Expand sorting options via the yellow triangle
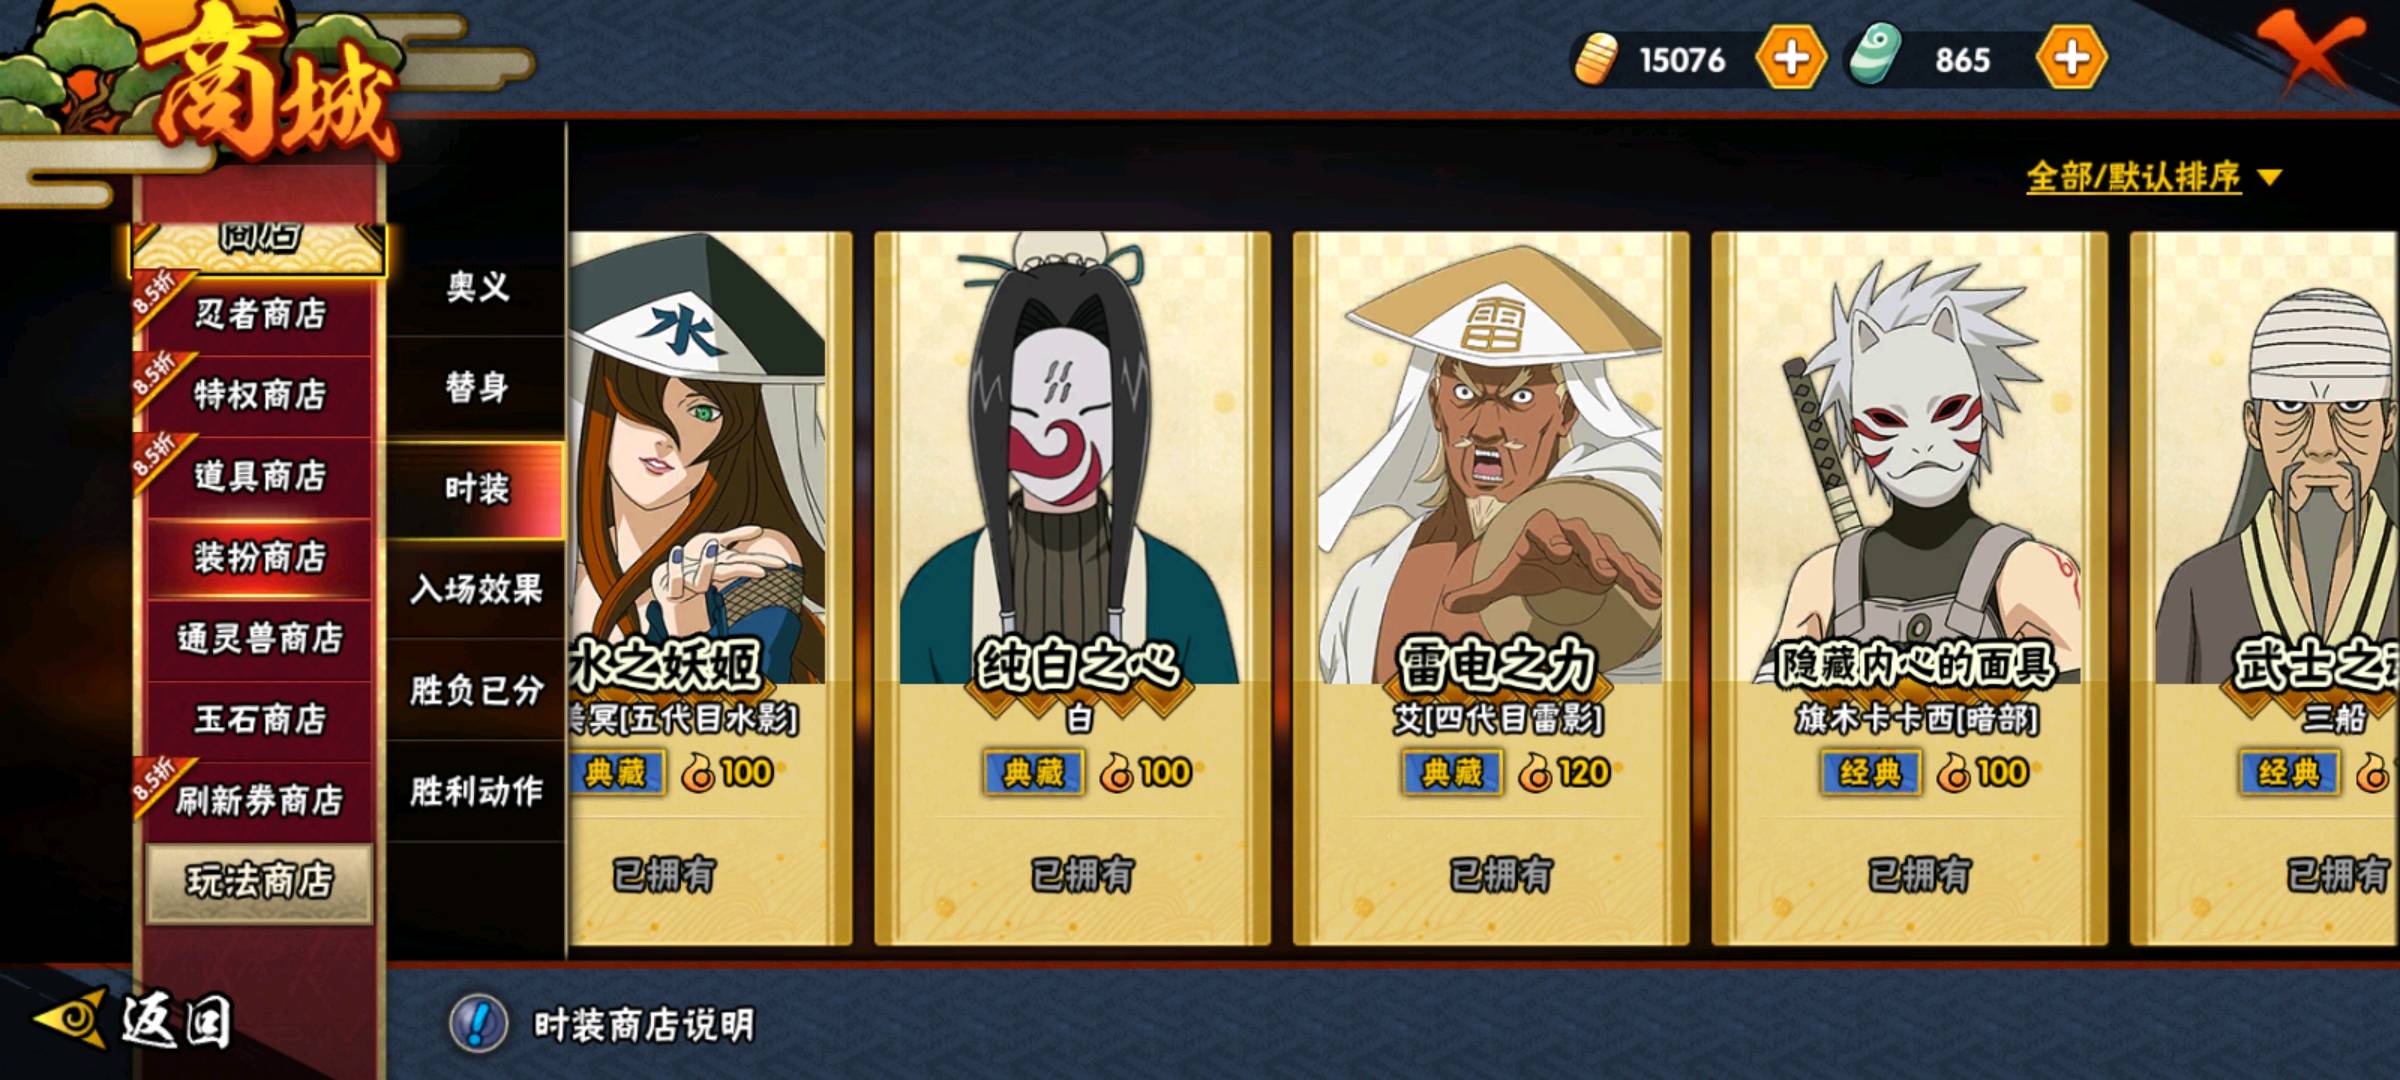Viewport: 2400px width, 1080px height. [2270, 178]
